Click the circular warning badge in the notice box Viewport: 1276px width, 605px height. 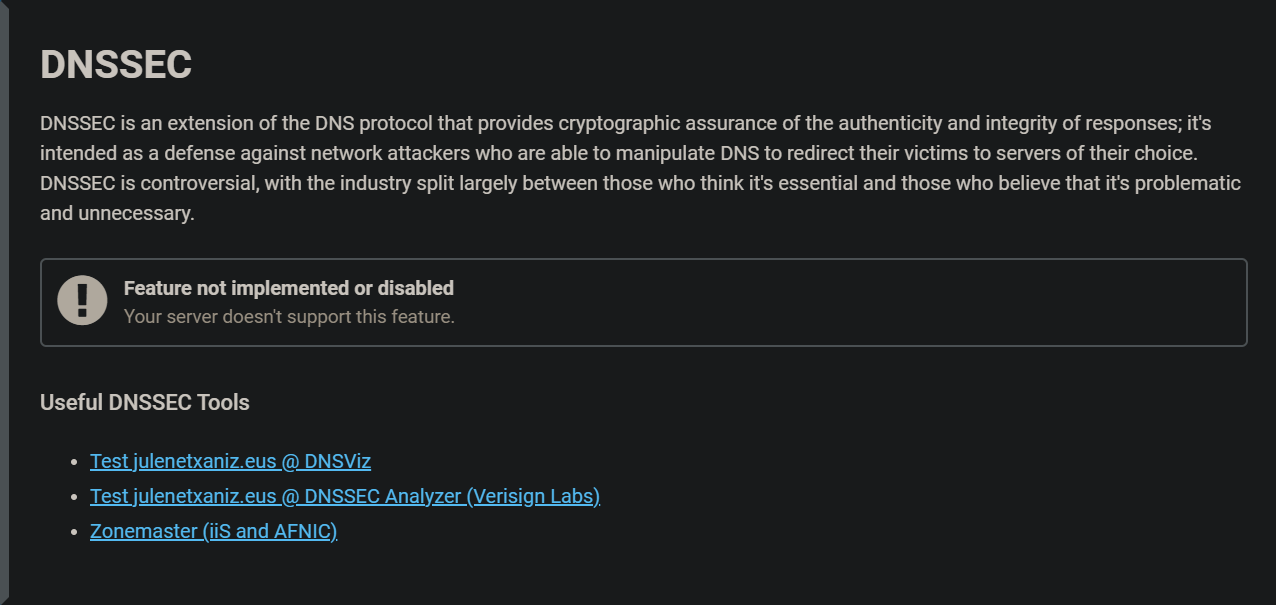[x=84, y=300]
